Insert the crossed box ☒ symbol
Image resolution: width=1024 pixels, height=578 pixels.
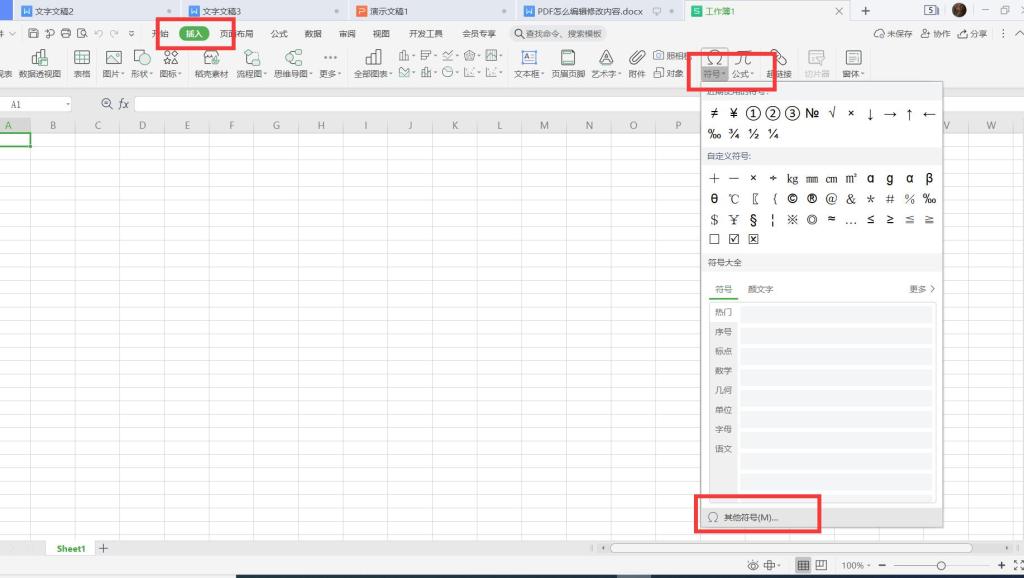tap(754, 239)
